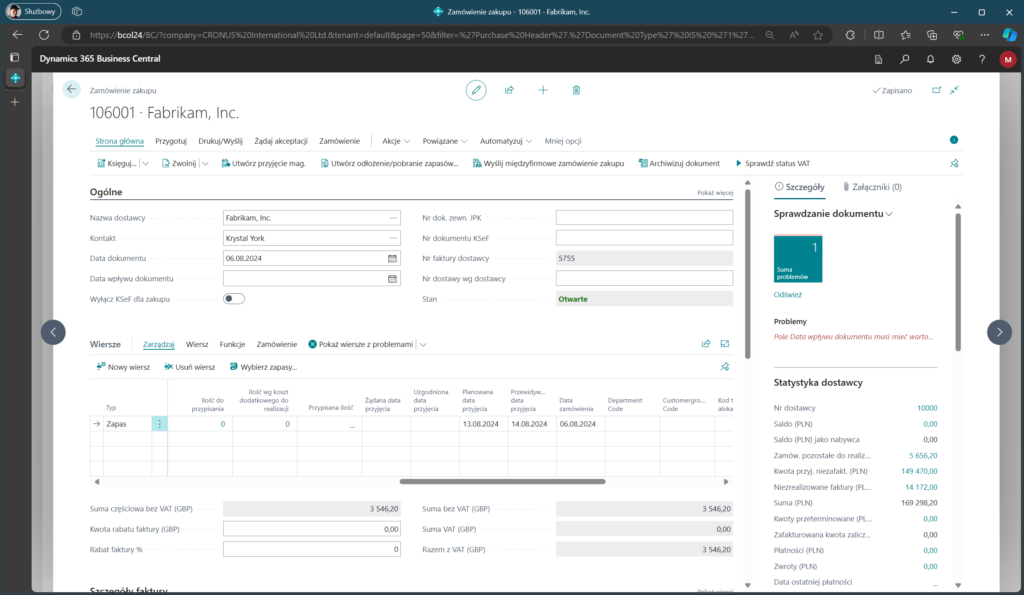Toggle Wyłącz KSeF dla zakupu switch
This screenshot has height=595, width=1024.
pos(234,298)
